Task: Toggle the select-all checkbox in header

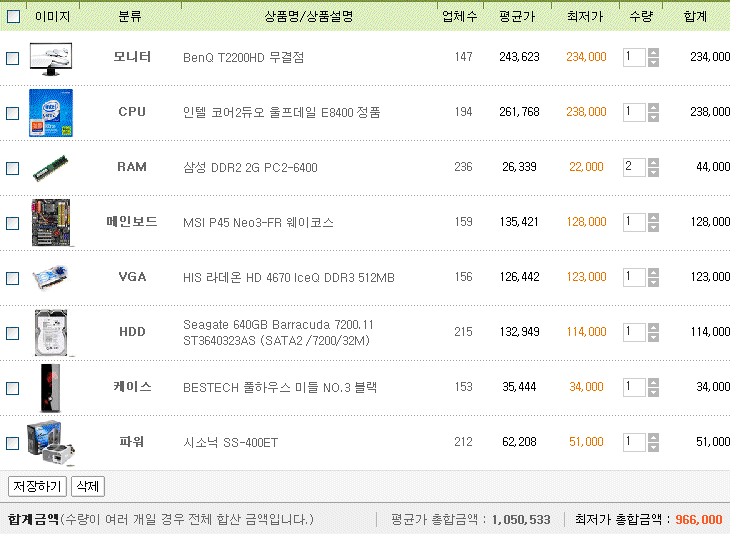Action: 14,17
